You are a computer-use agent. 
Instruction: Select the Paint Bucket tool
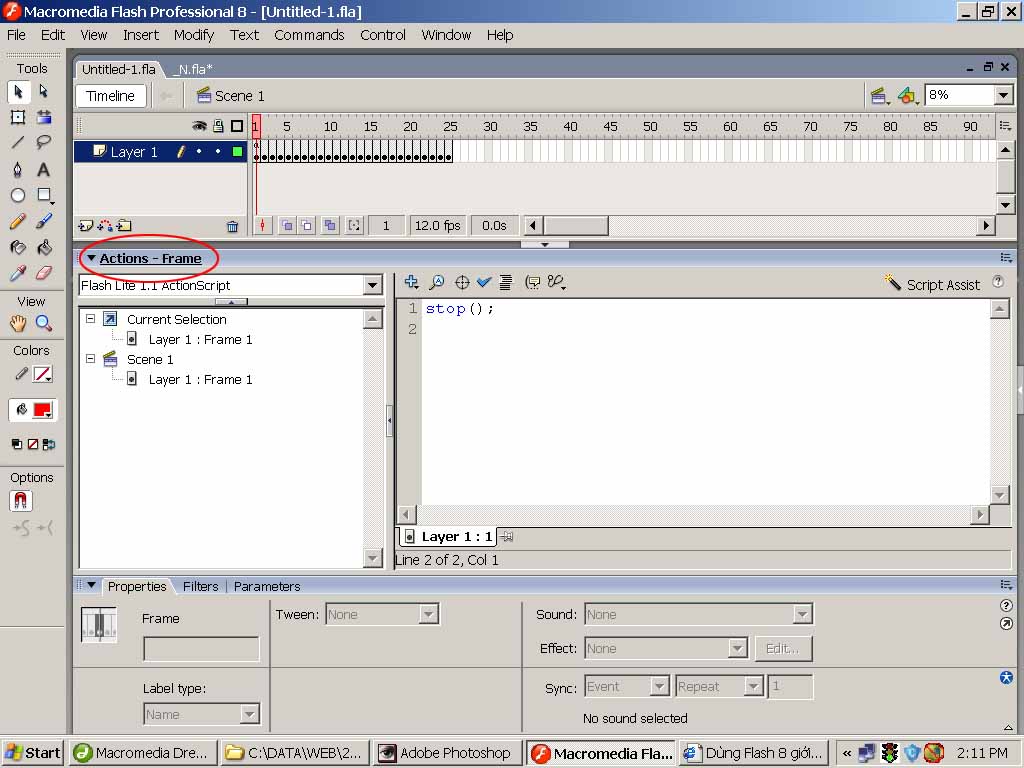(x=44, y=248)
